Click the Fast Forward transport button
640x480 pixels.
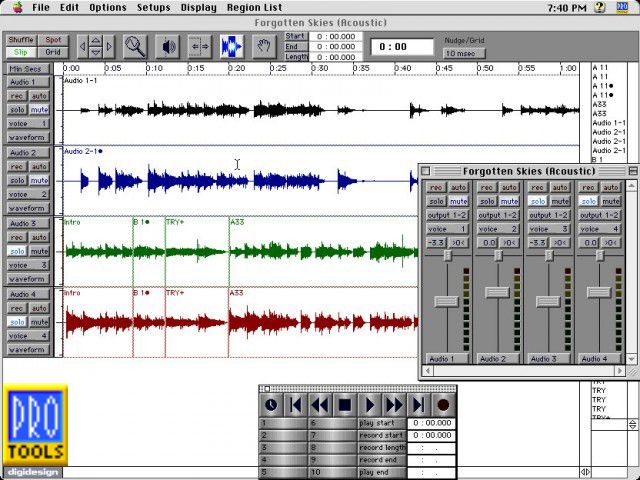click(394, 405)
